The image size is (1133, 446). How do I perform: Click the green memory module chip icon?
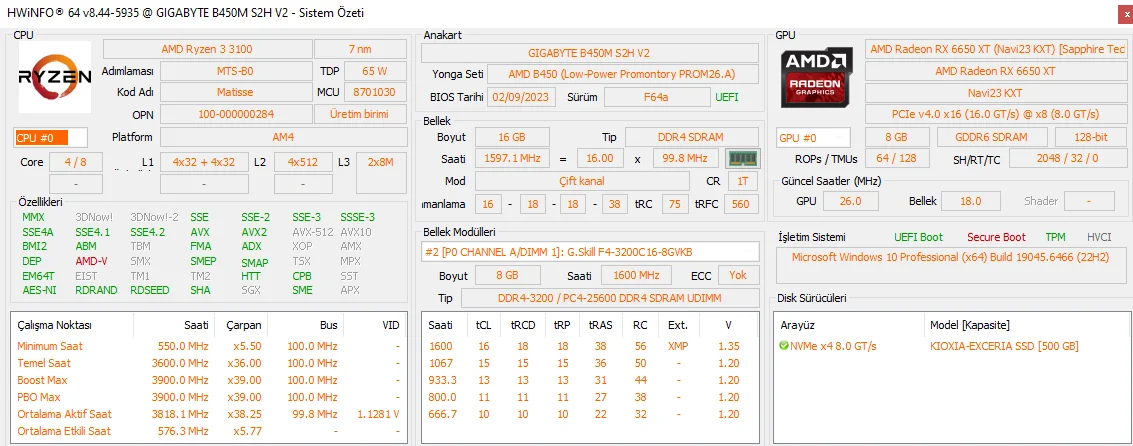[x=741, y=158]
